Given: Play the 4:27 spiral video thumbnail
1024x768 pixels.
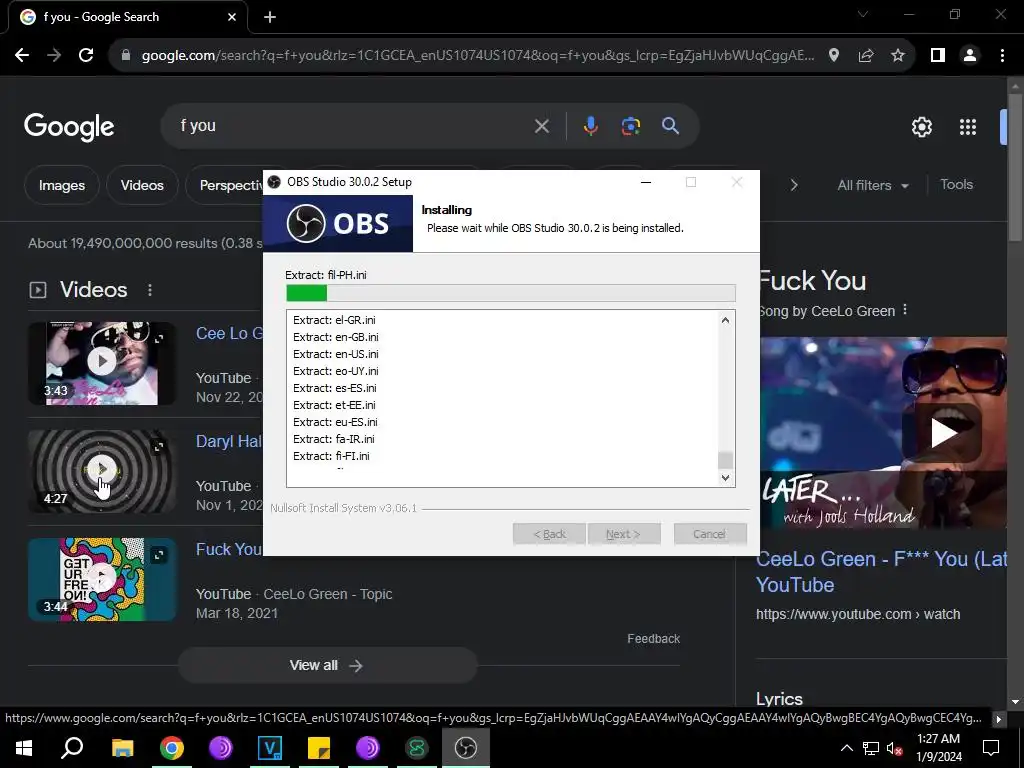Looking at the screenshot, I should [102, 471].
